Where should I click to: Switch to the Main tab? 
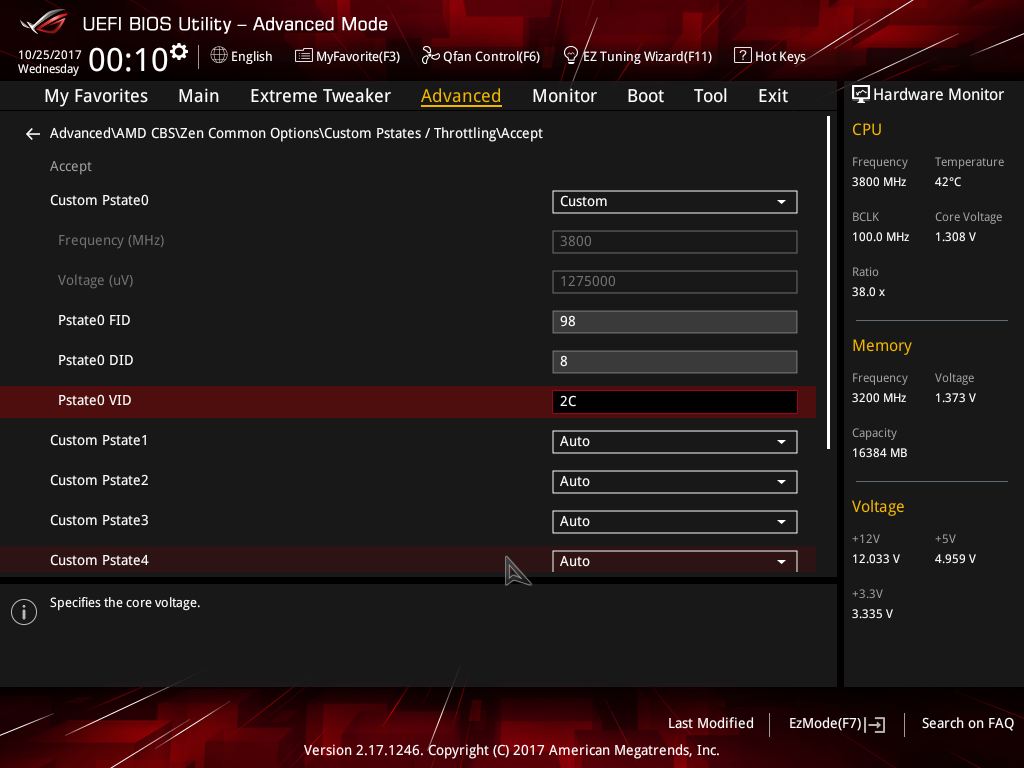199,96
